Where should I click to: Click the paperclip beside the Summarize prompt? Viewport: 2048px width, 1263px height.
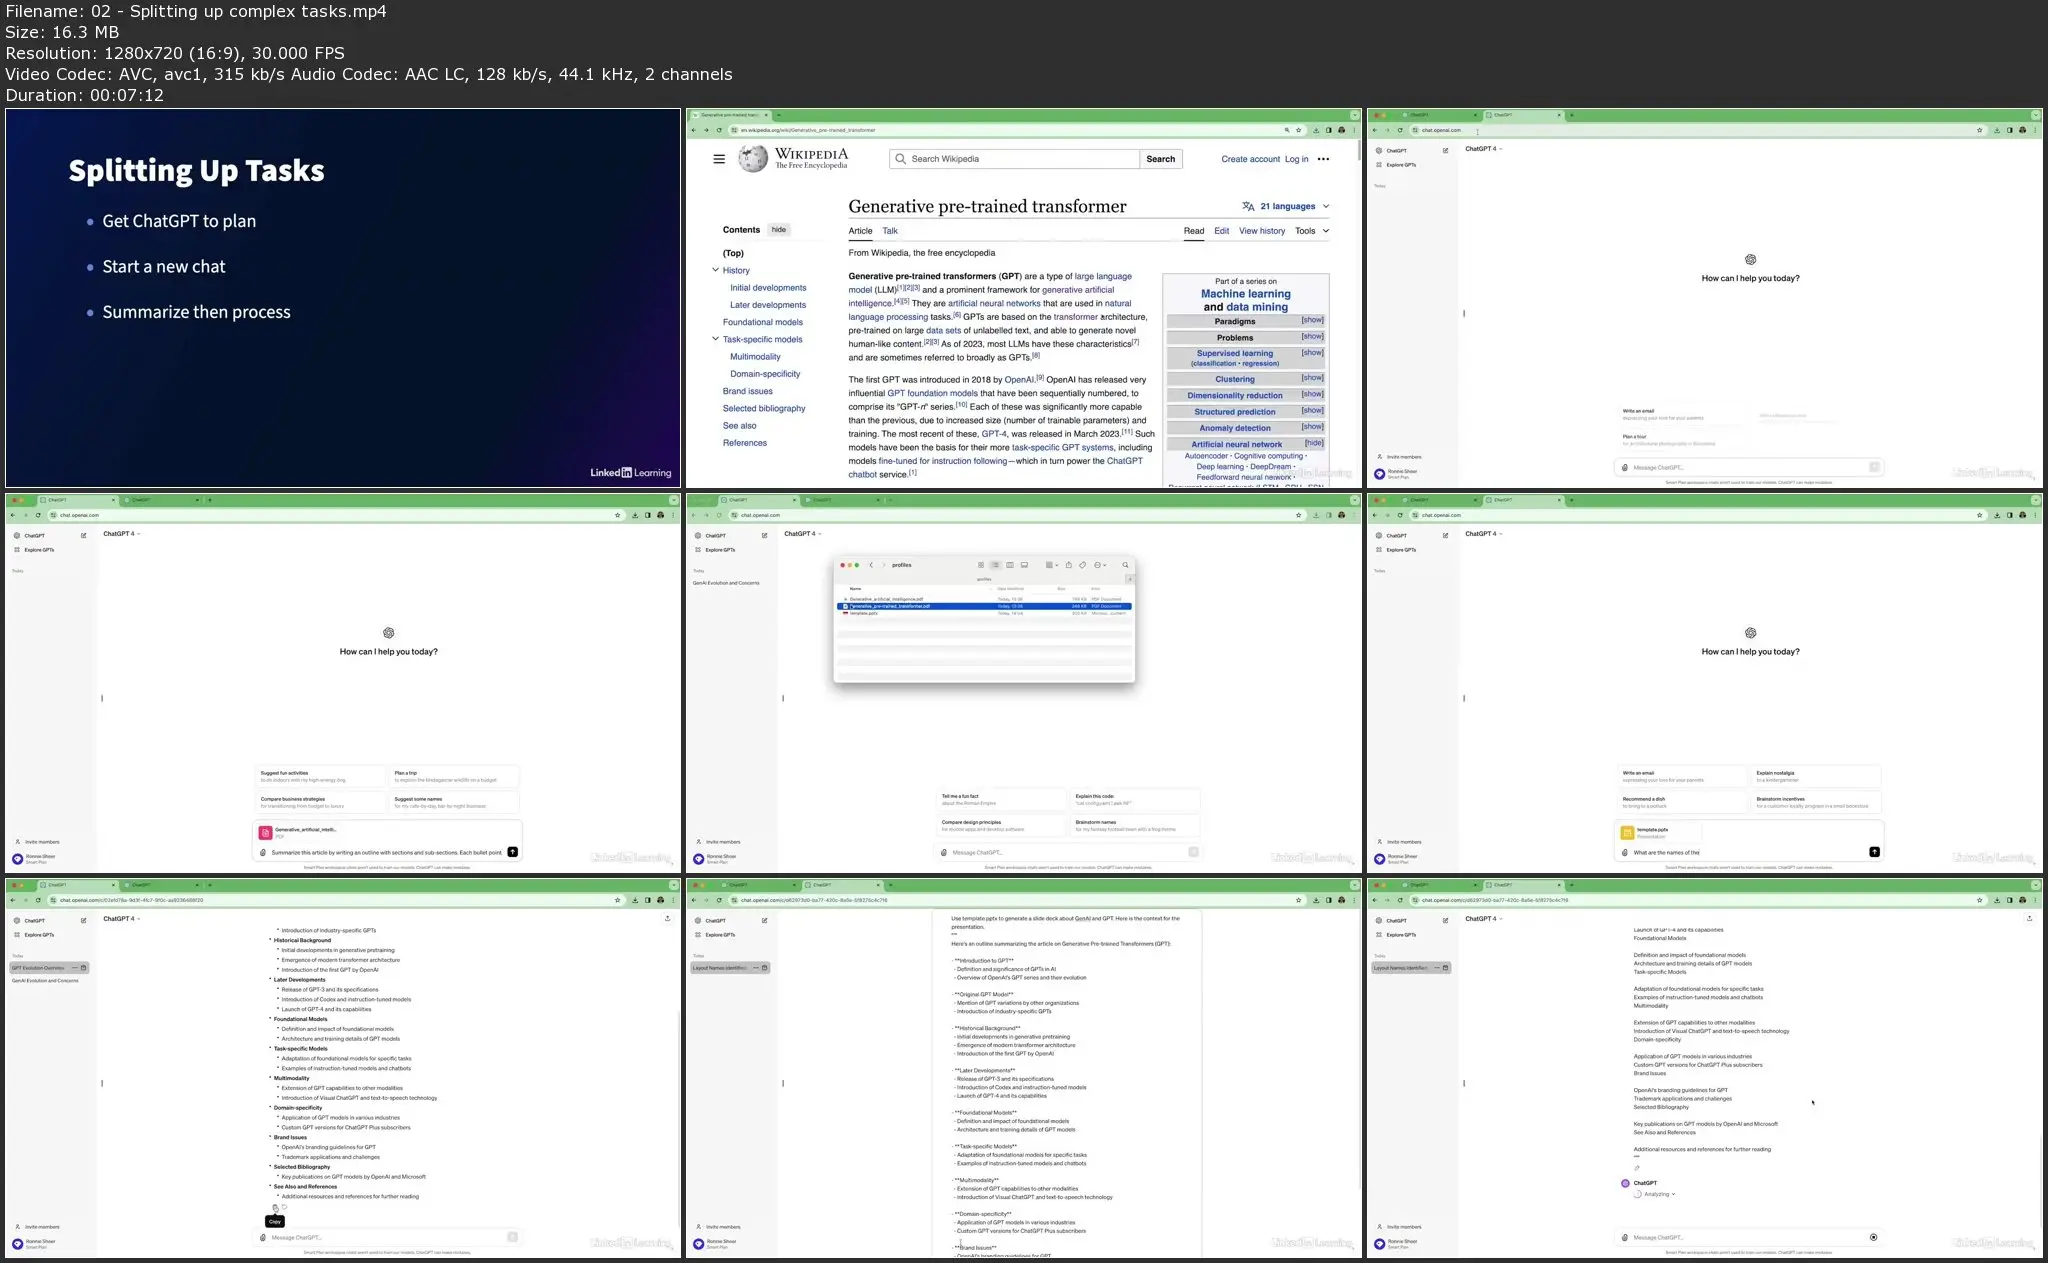coord(263,853)
